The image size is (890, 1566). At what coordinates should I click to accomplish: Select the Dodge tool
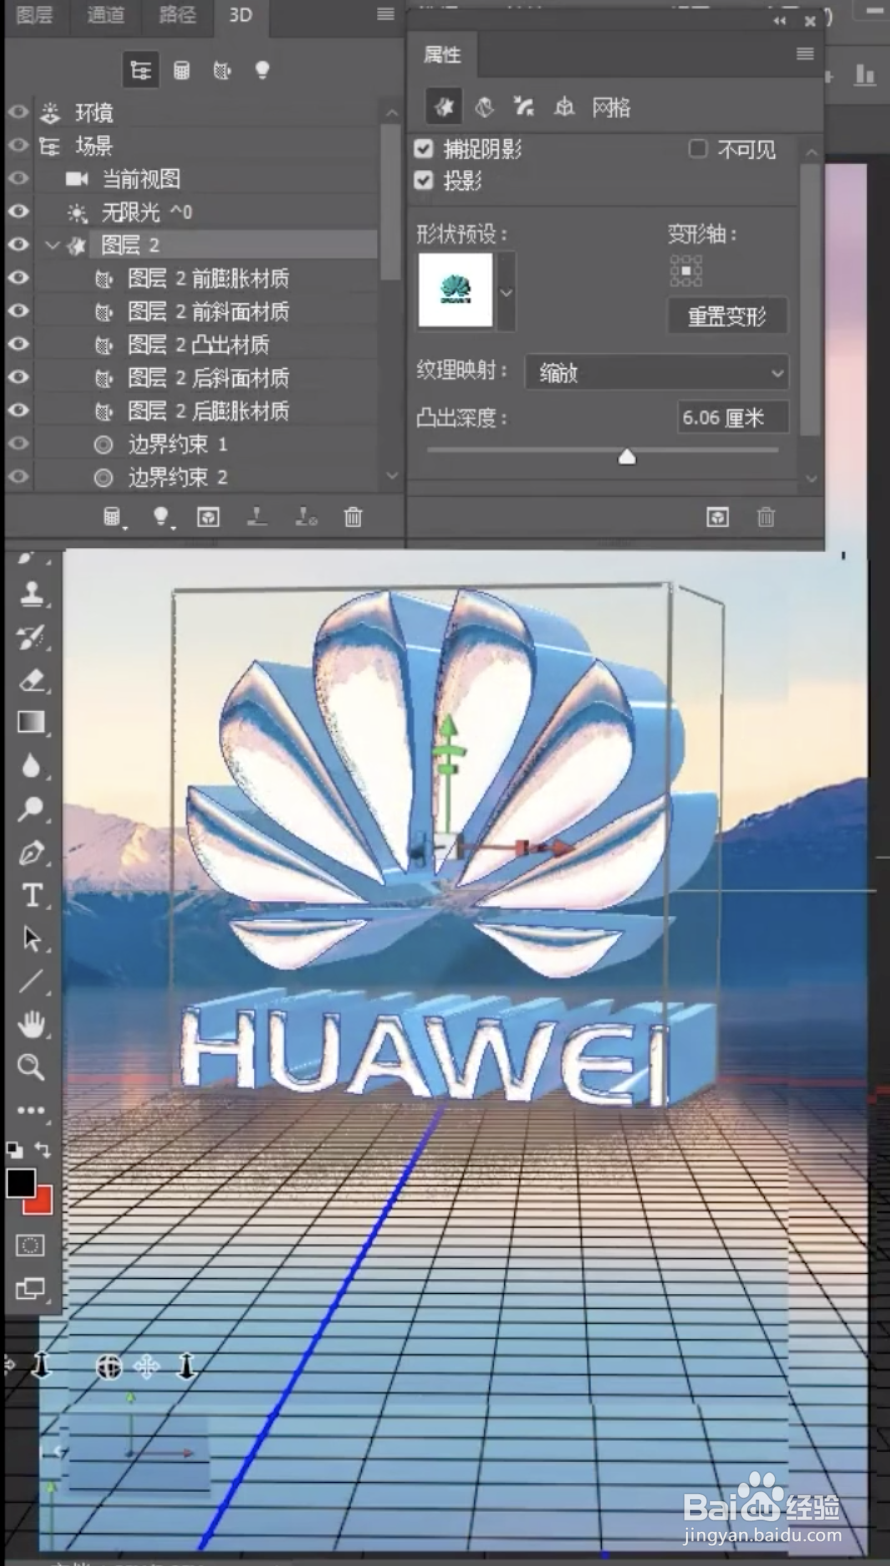click(x=32, y=809)
